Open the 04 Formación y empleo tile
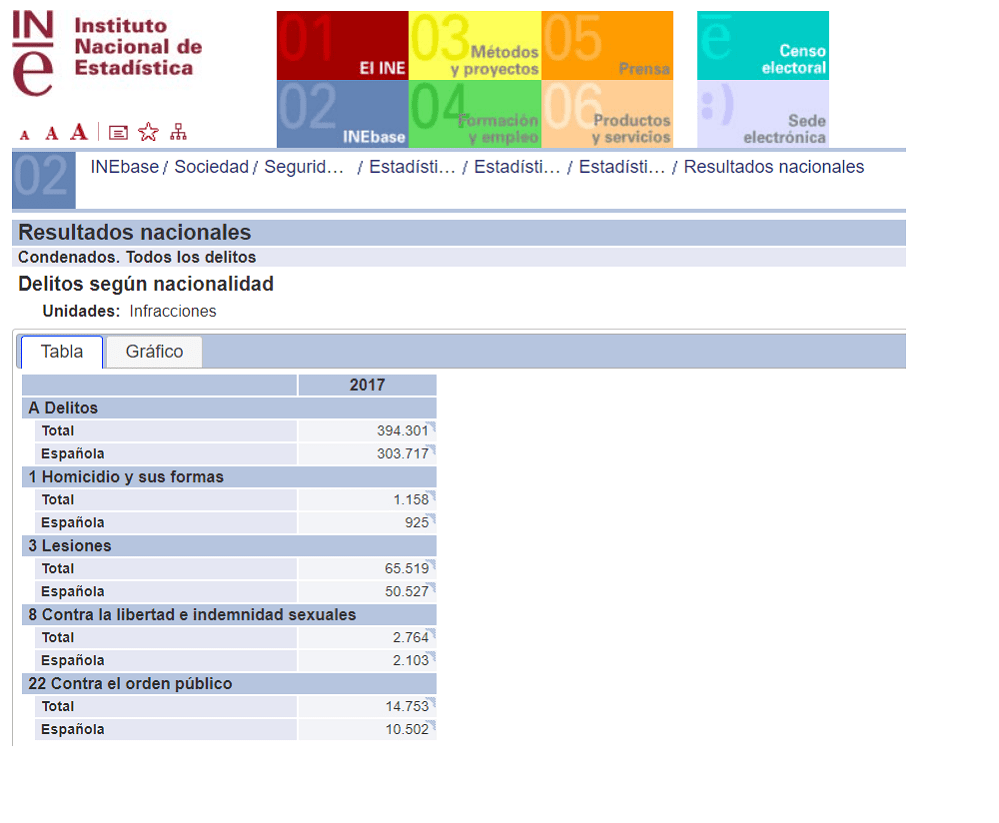 [475, 114]
